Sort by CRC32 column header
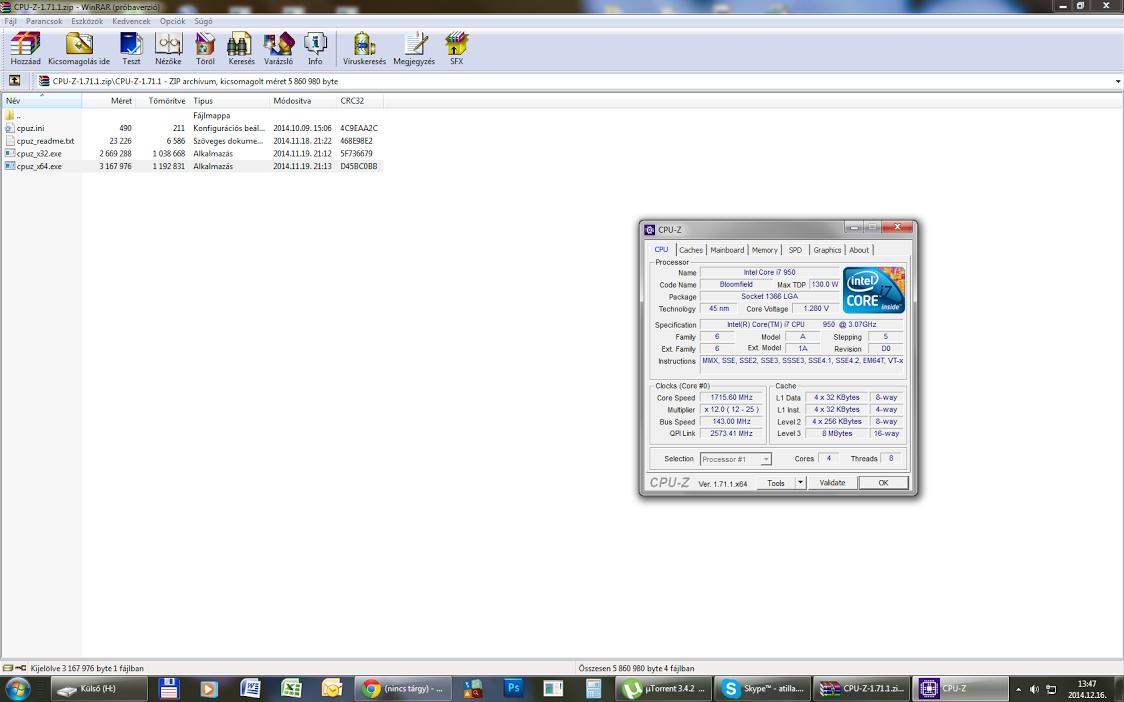The width and height of the screenshot is (1124, 702). point(359,101)
